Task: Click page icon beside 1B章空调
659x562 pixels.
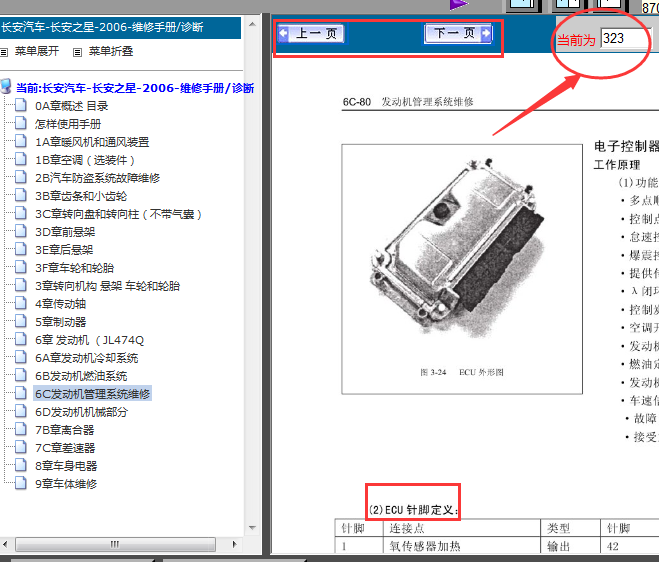Action: [21, 159]
